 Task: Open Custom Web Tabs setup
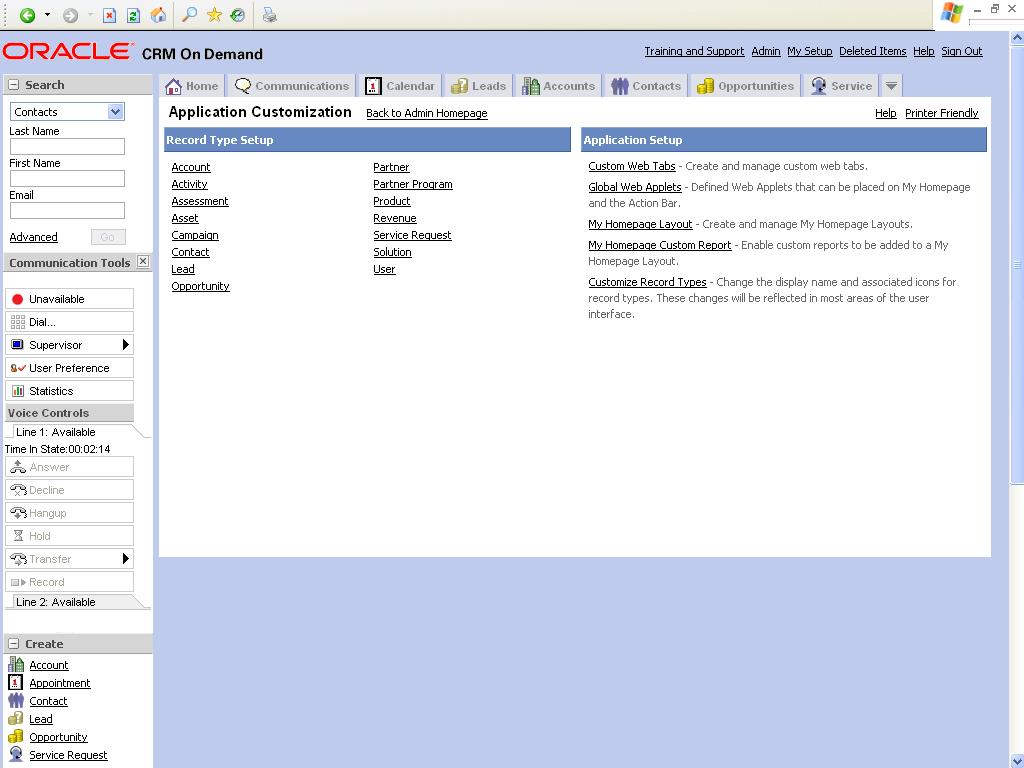click(632, 166)
